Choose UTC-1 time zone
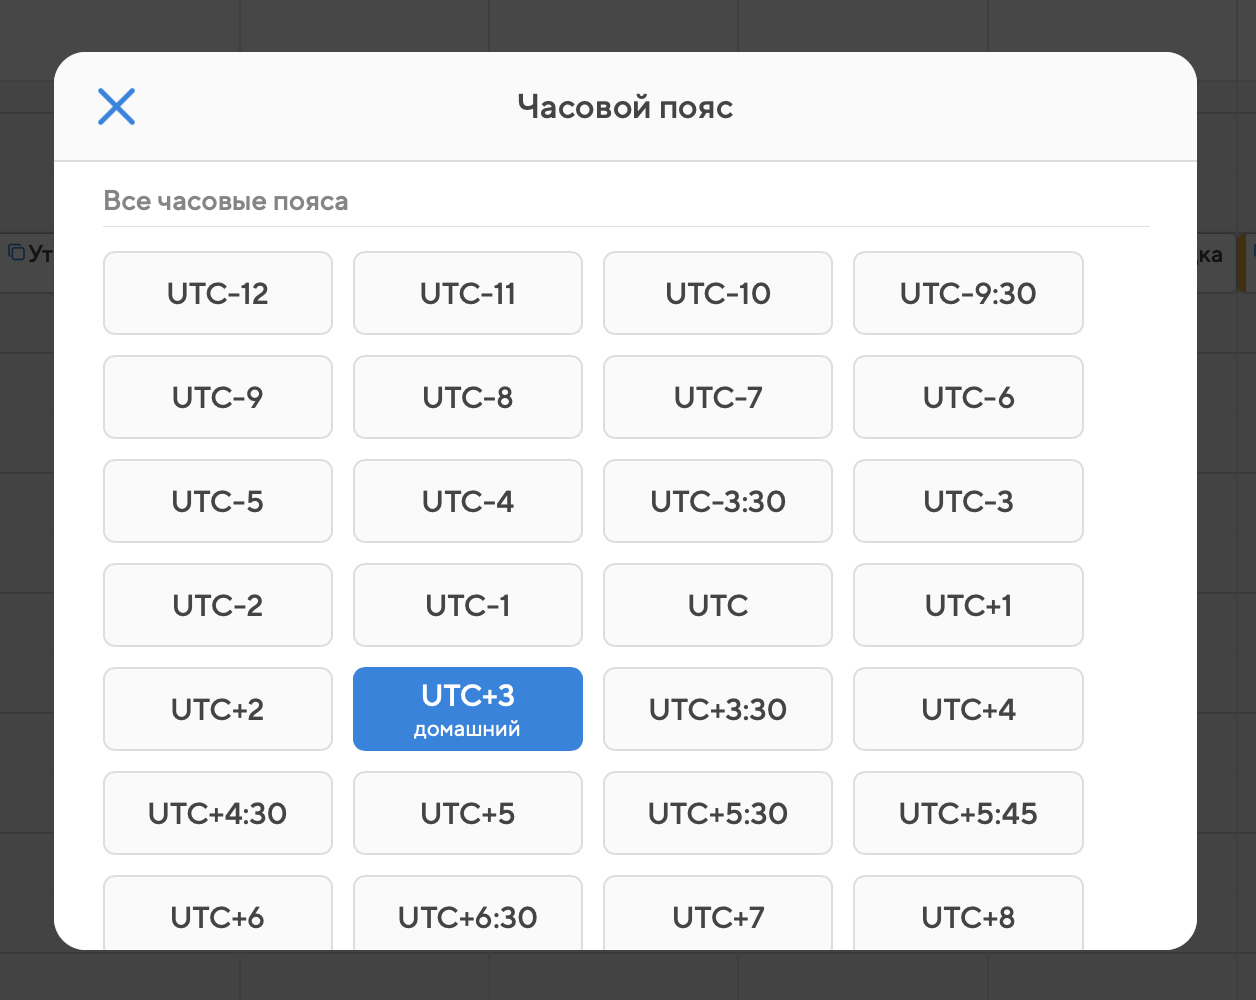This screenshot has width=1256, height=1000. coord(468,605)
